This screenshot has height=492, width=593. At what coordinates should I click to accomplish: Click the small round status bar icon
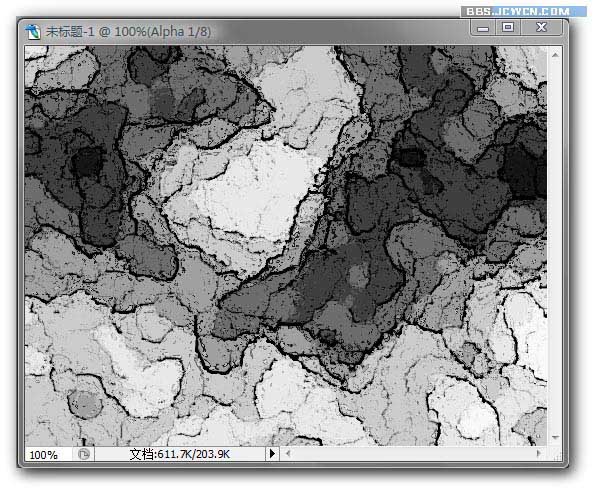(x=84, y=453)
